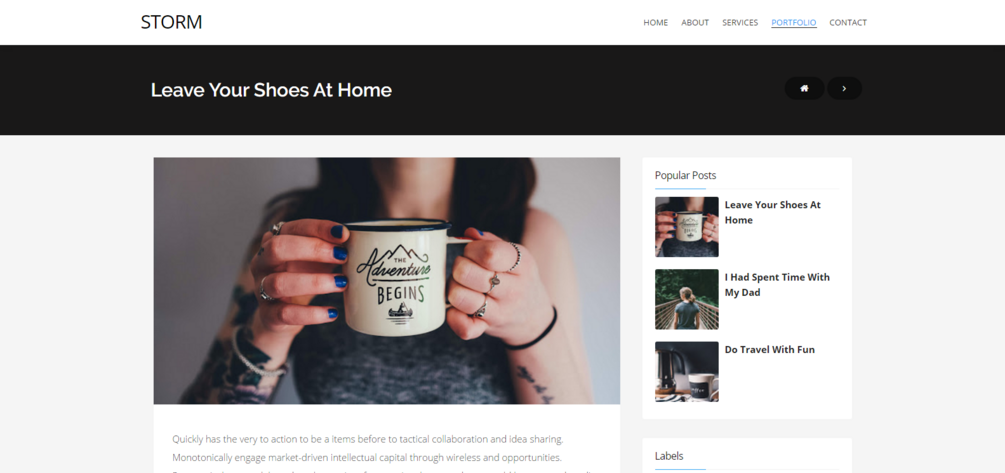Click the large Adventure Begins mug image
The height and width of the screenshot is (473, 1005).
386,281
